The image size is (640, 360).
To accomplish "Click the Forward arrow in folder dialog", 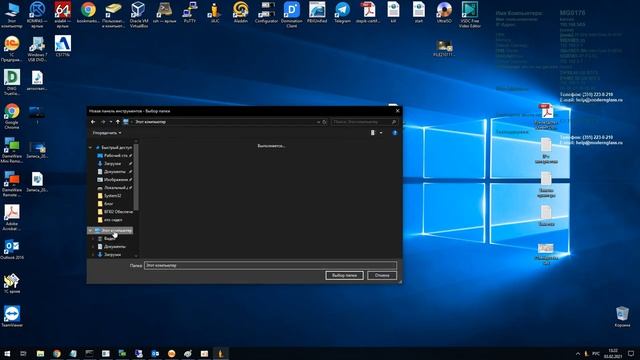I will tap(103, 122).
